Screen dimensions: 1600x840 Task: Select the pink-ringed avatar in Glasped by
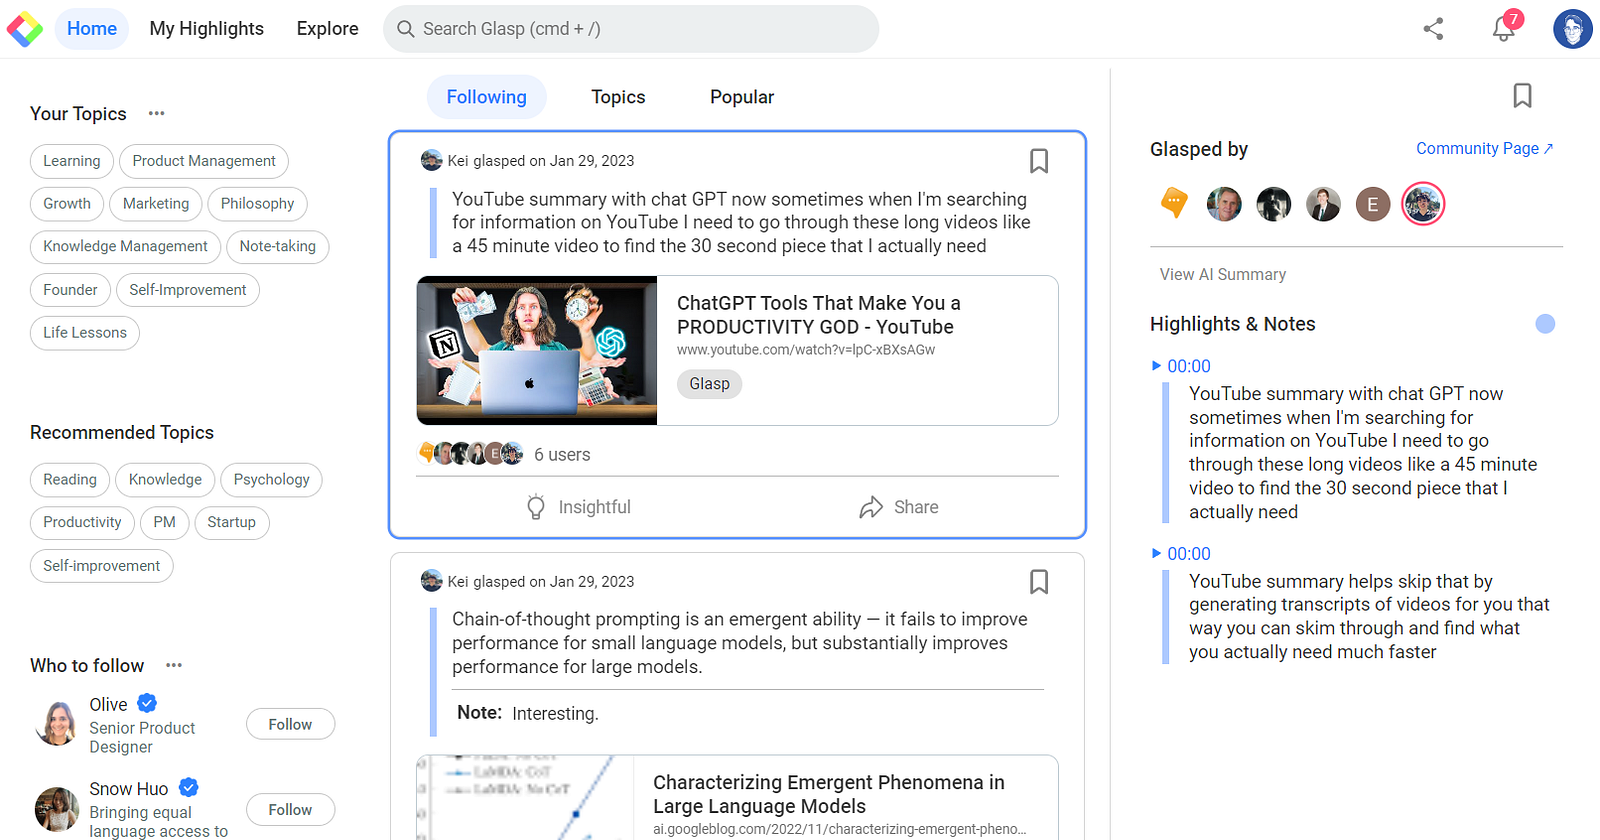pyautogui.click(x=1423, y=204)
